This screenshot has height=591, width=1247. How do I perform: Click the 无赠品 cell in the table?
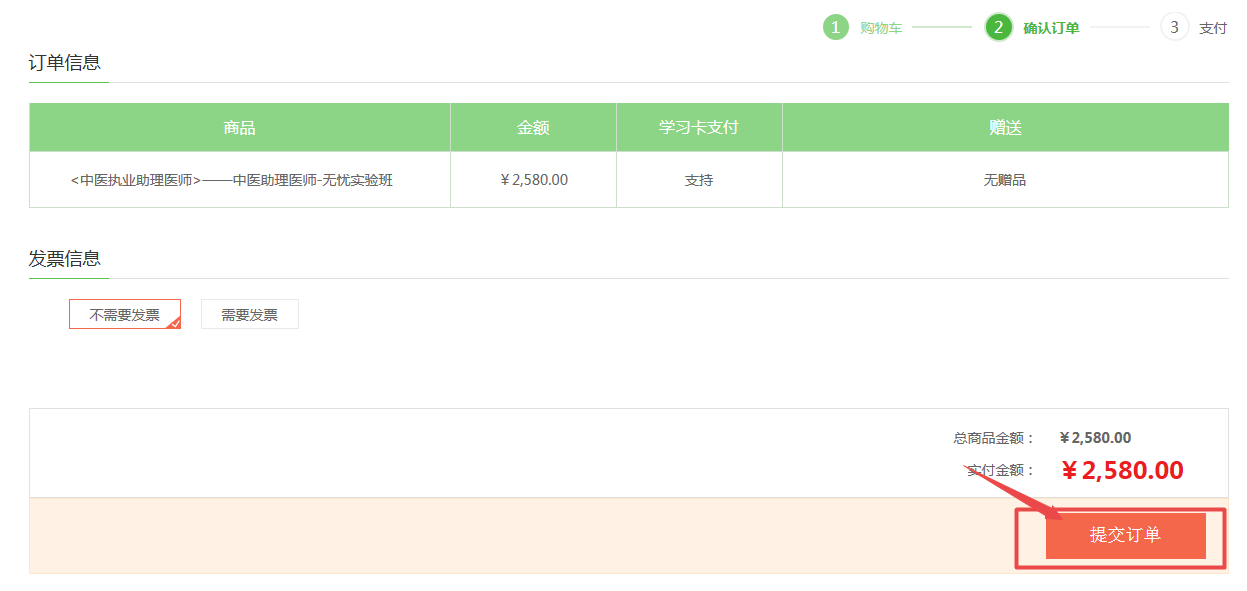click(x=1005, y=180)
